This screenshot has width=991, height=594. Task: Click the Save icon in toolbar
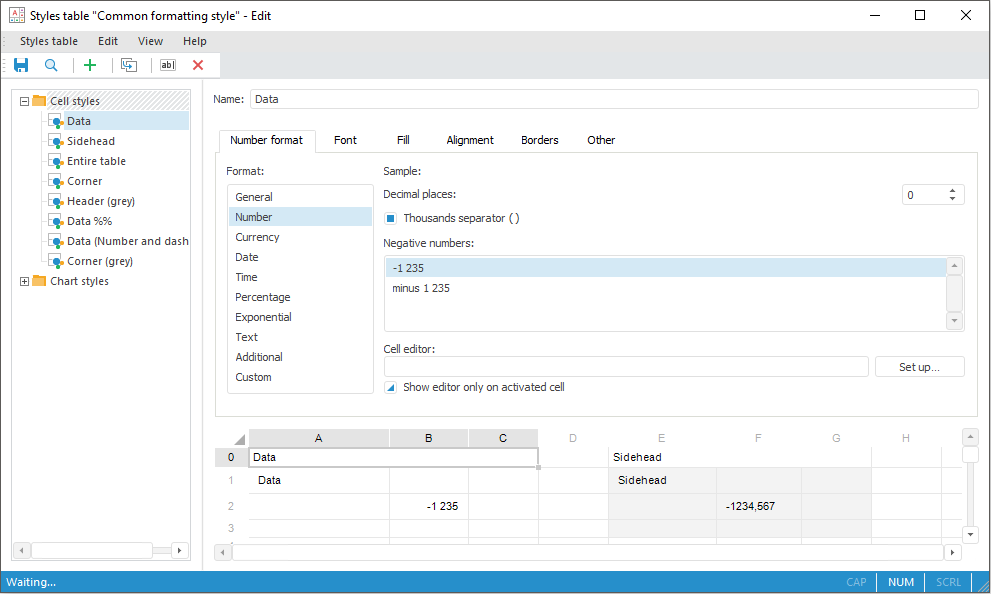pos(21,65)
